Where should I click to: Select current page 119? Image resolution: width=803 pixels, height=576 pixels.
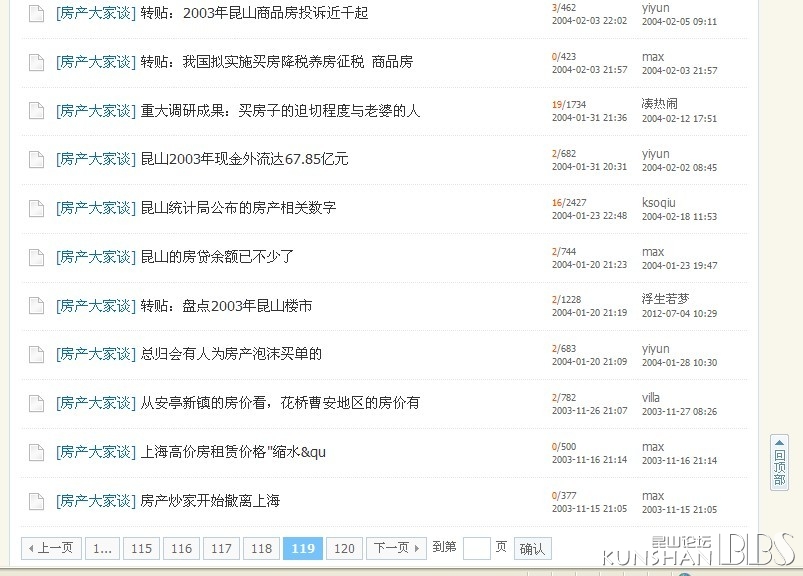pyautogui.click(x=303, y=548)
